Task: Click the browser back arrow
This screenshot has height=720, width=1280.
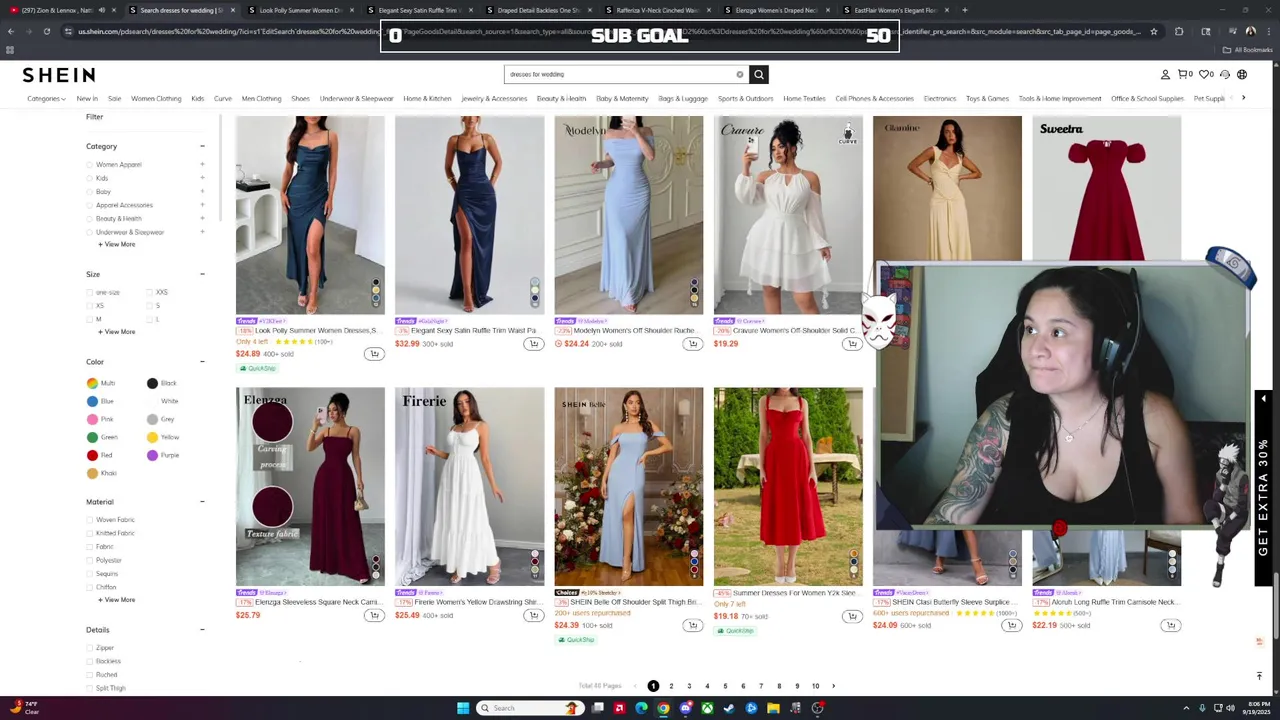Action: (11, 31)
